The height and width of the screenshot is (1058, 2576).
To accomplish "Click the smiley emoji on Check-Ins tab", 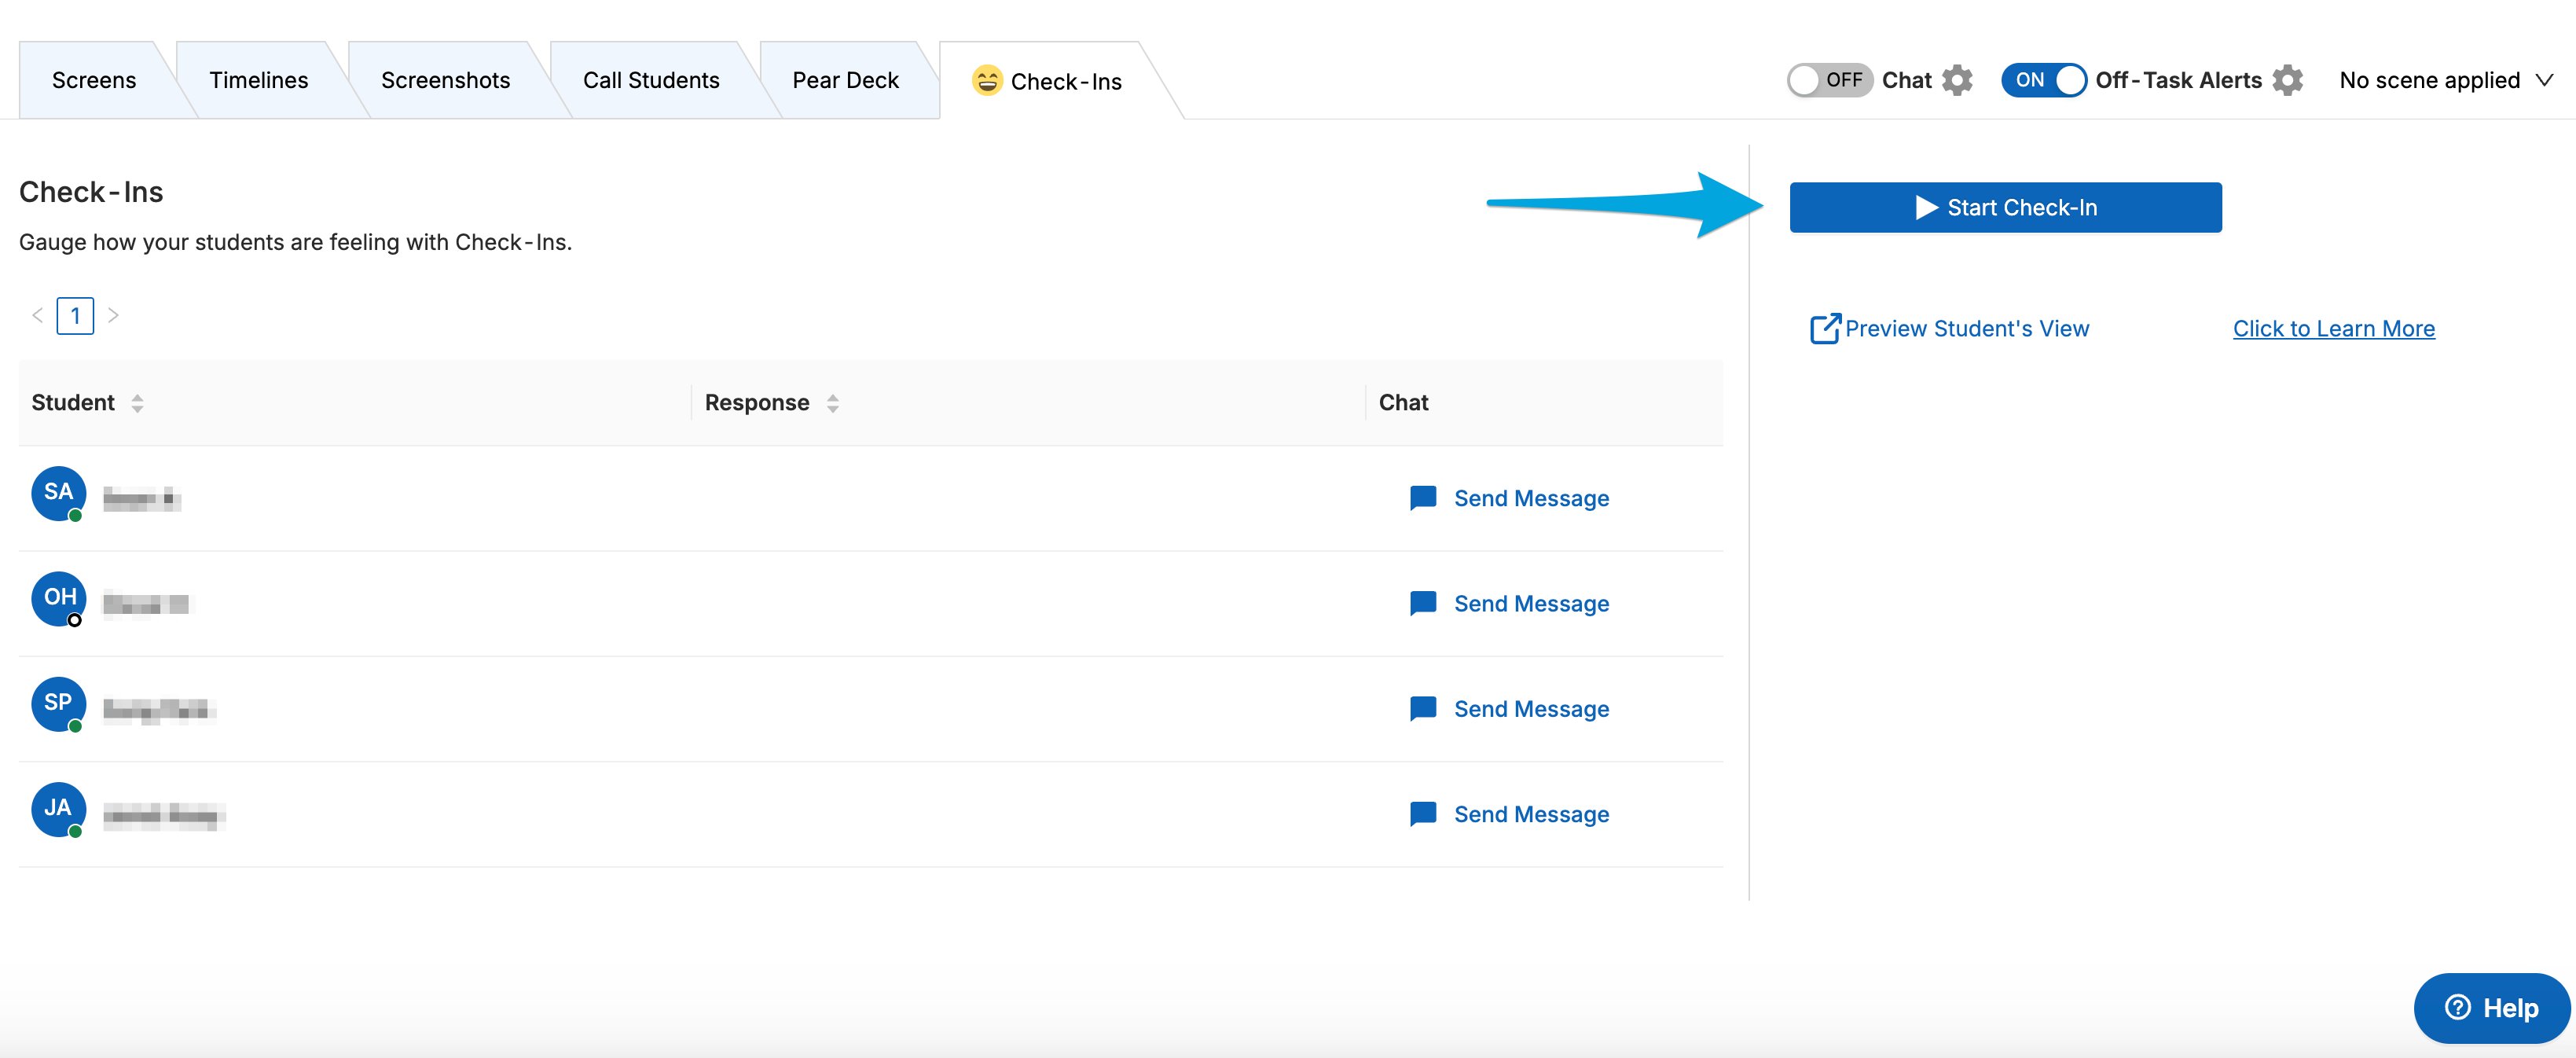I will point(987,80).
